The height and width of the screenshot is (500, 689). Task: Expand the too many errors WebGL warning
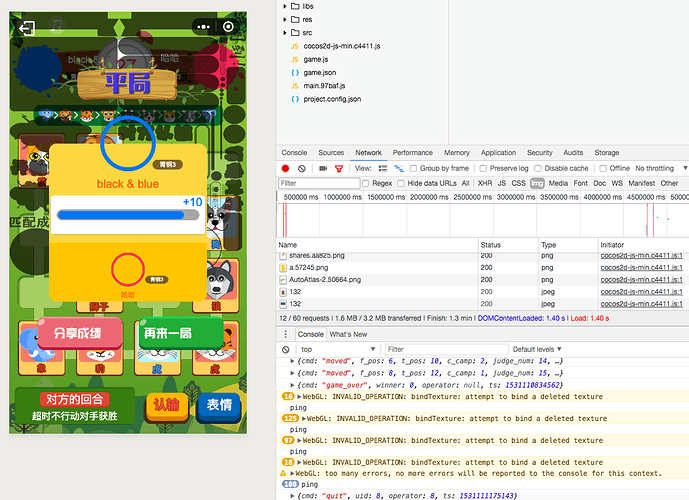(x=292, y=474)
